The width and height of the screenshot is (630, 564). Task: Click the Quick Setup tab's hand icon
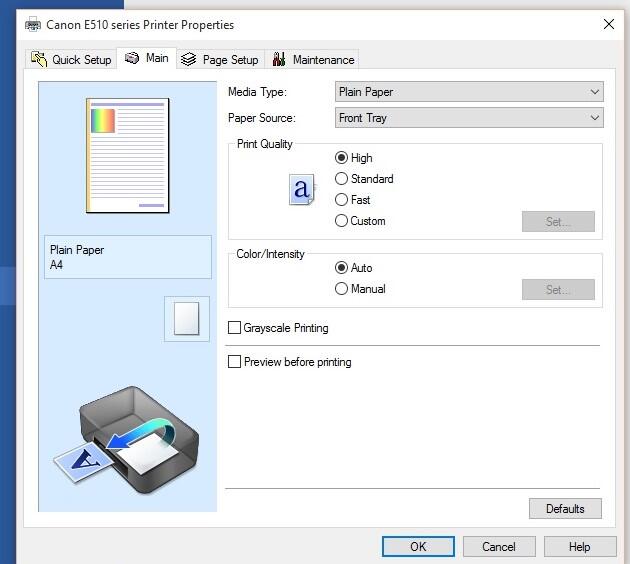pos(39,59)
